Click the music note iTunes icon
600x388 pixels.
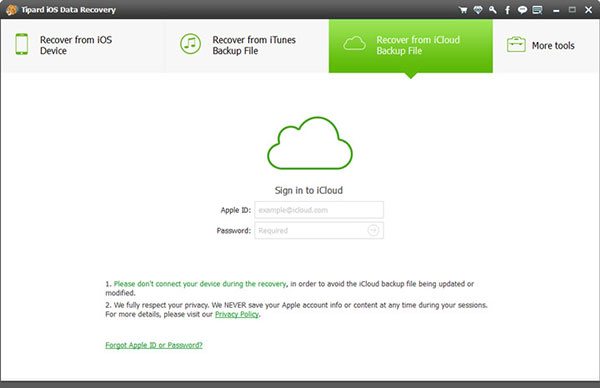coord(190,44)
